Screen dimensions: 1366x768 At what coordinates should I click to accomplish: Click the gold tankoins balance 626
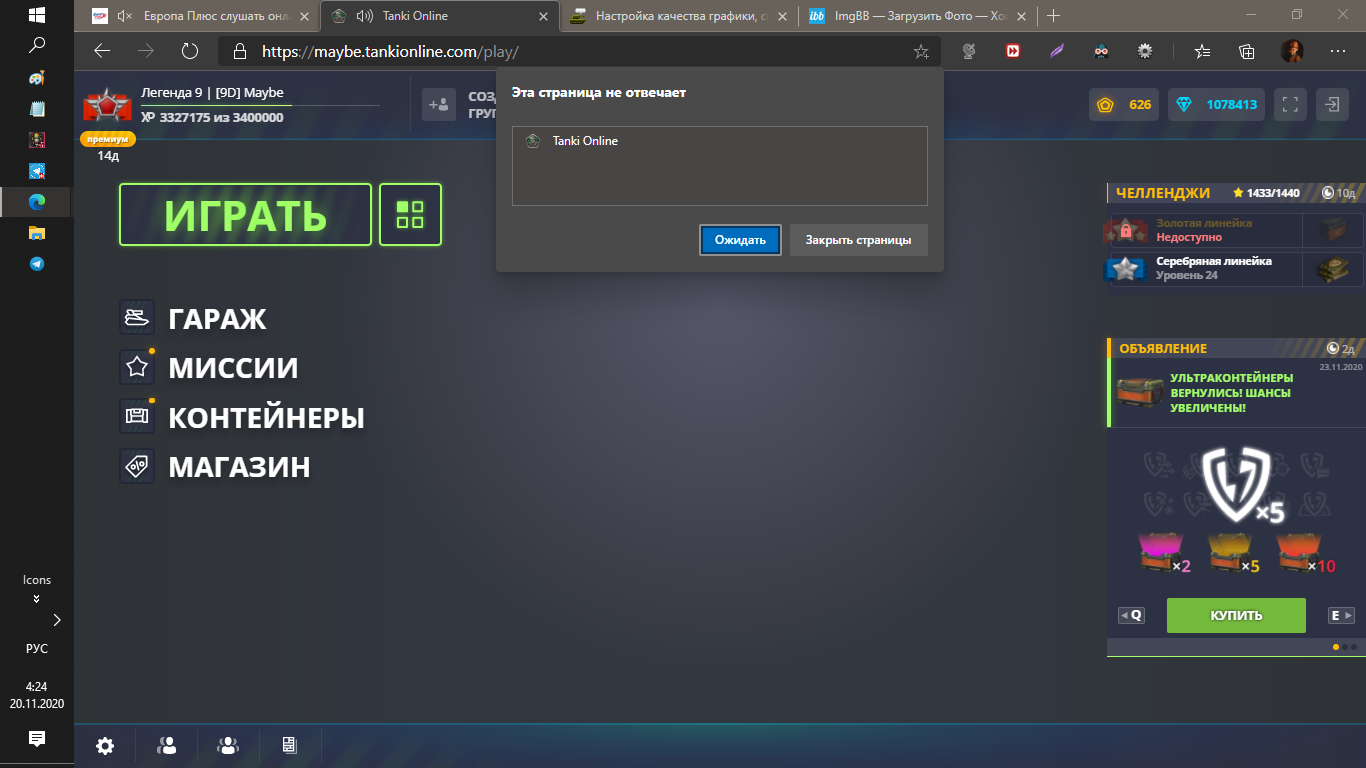[1124, 104]
